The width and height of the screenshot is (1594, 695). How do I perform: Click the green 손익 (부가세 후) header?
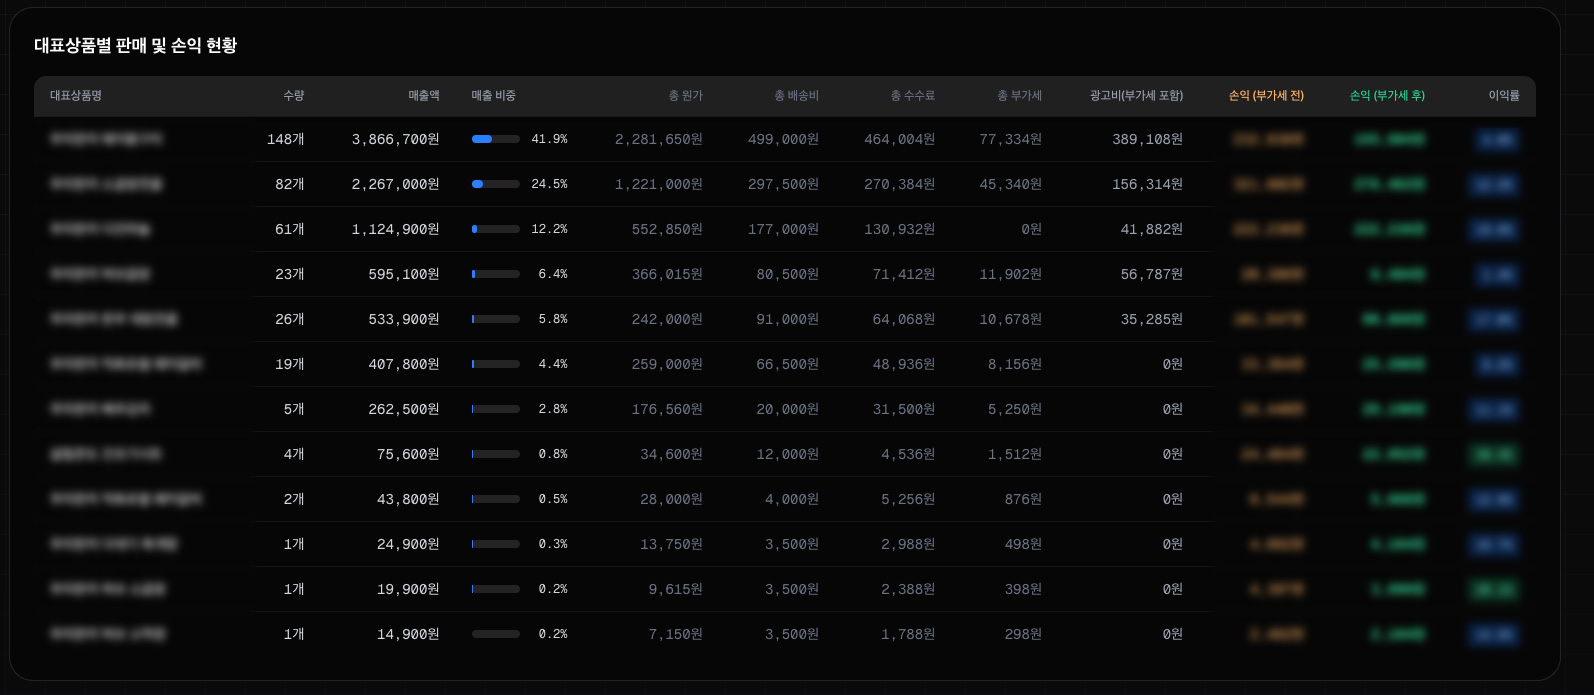coord(1387,96)
